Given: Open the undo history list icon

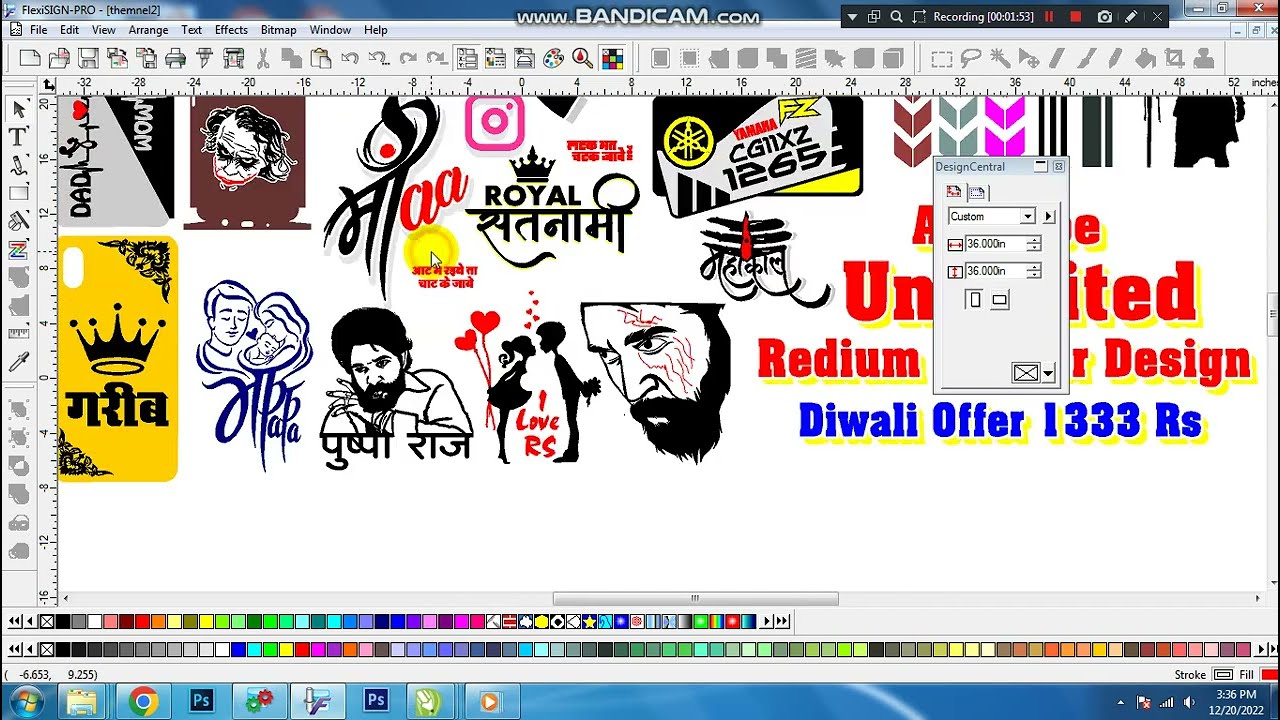Looking at the screenshot, I should click(x=378, y=58).
